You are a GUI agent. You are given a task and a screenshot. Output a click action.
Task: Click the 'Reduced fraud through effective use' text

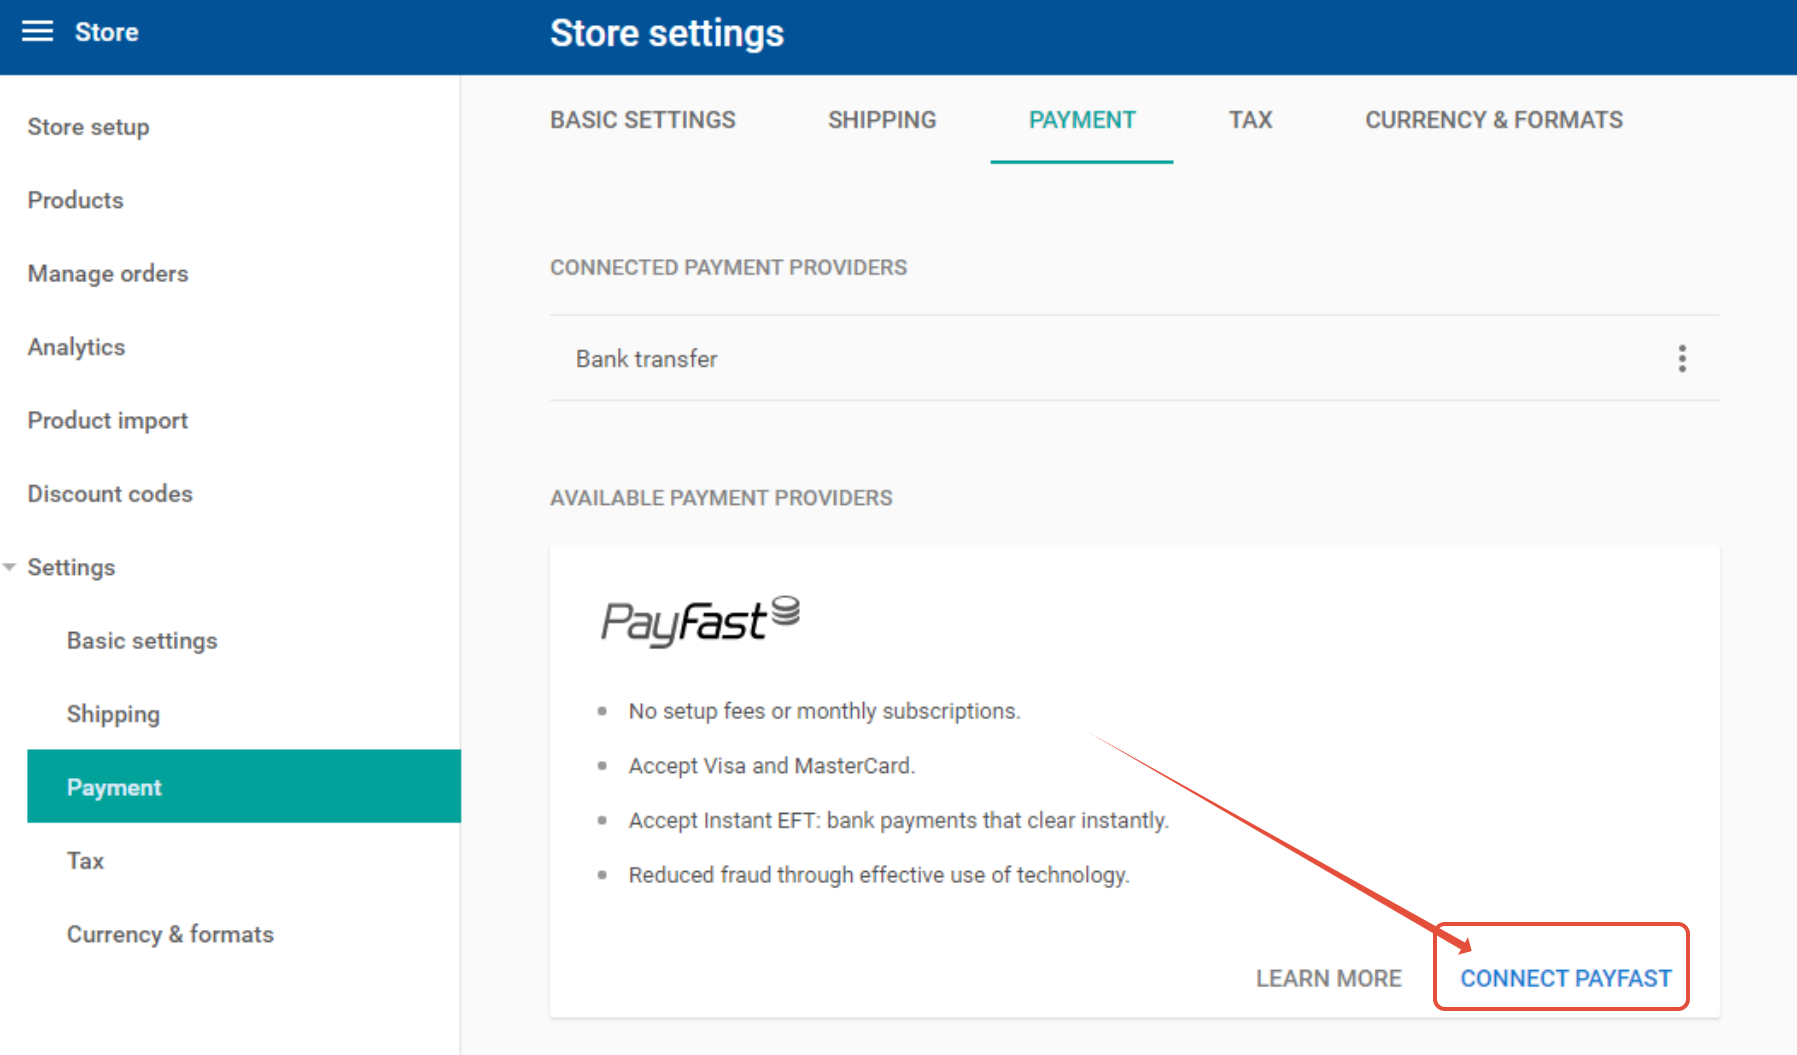pyautogui.click(x=879, y=875)
